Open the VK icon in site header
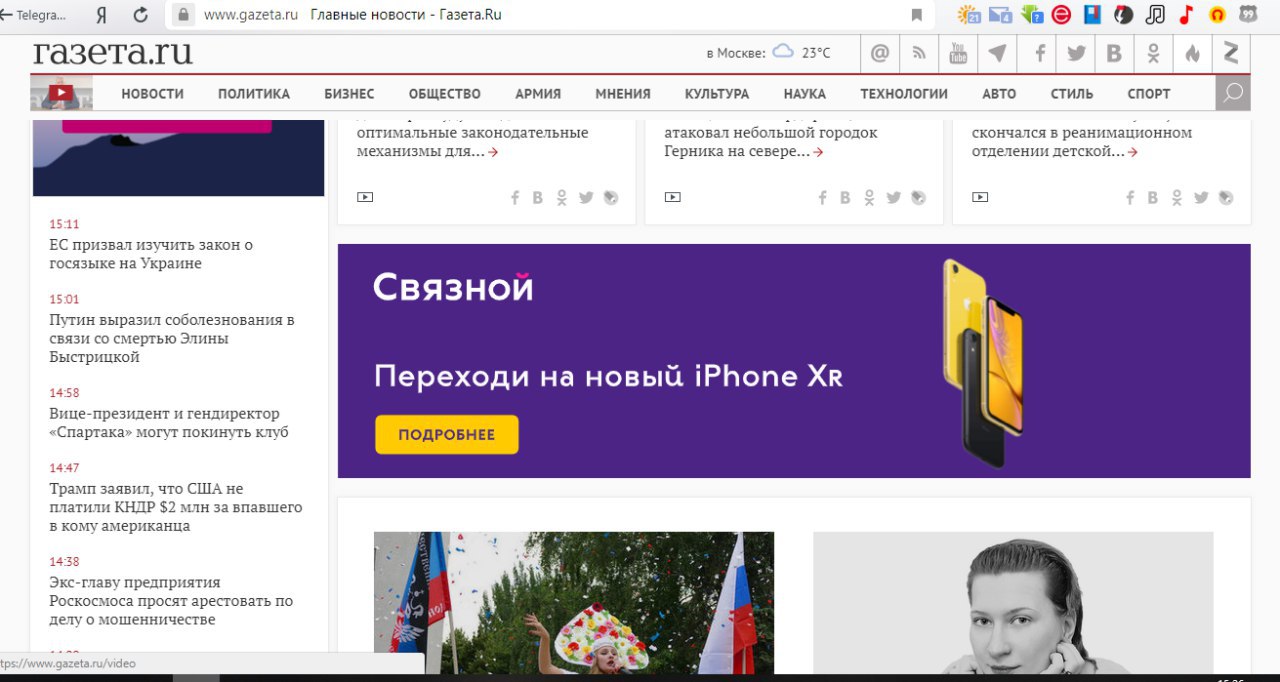 (x=1114, y=53)
